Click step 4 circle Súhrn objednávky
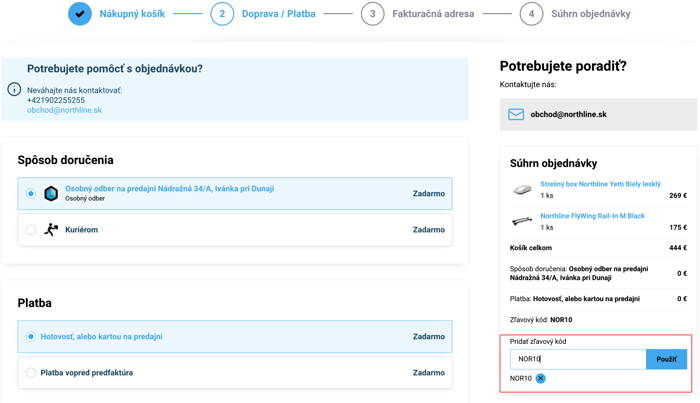700x403 pixels. click(531, 14)
